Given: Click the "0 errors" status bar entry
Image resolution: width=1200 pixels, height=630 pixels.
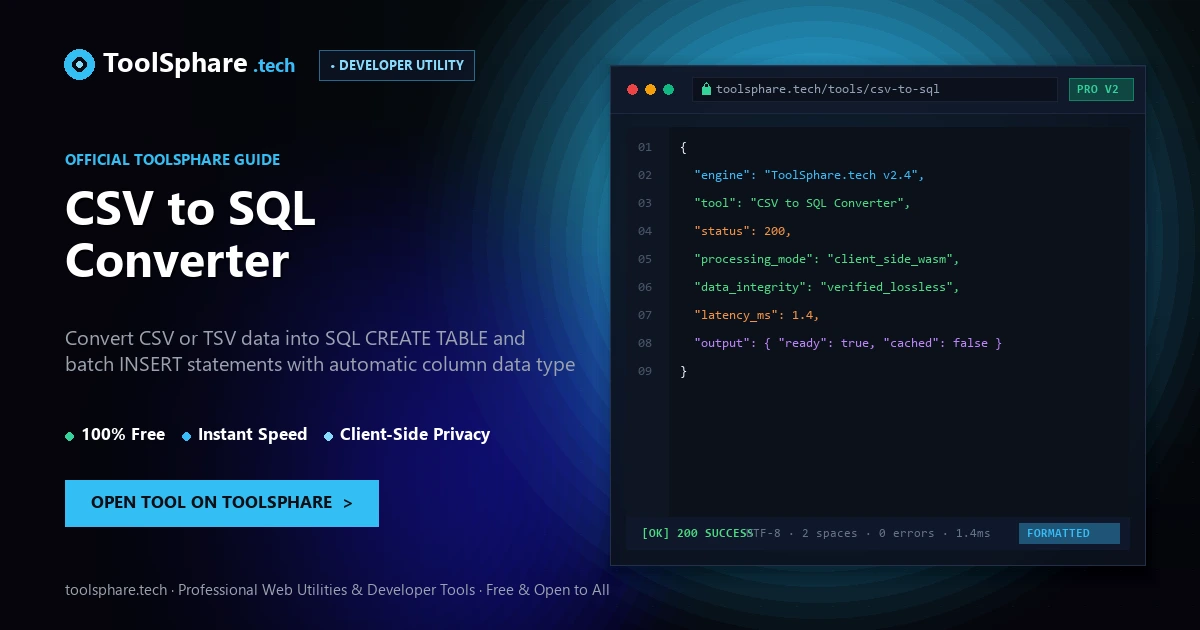Looking at the screenshot, I should [x=907, y=533].
